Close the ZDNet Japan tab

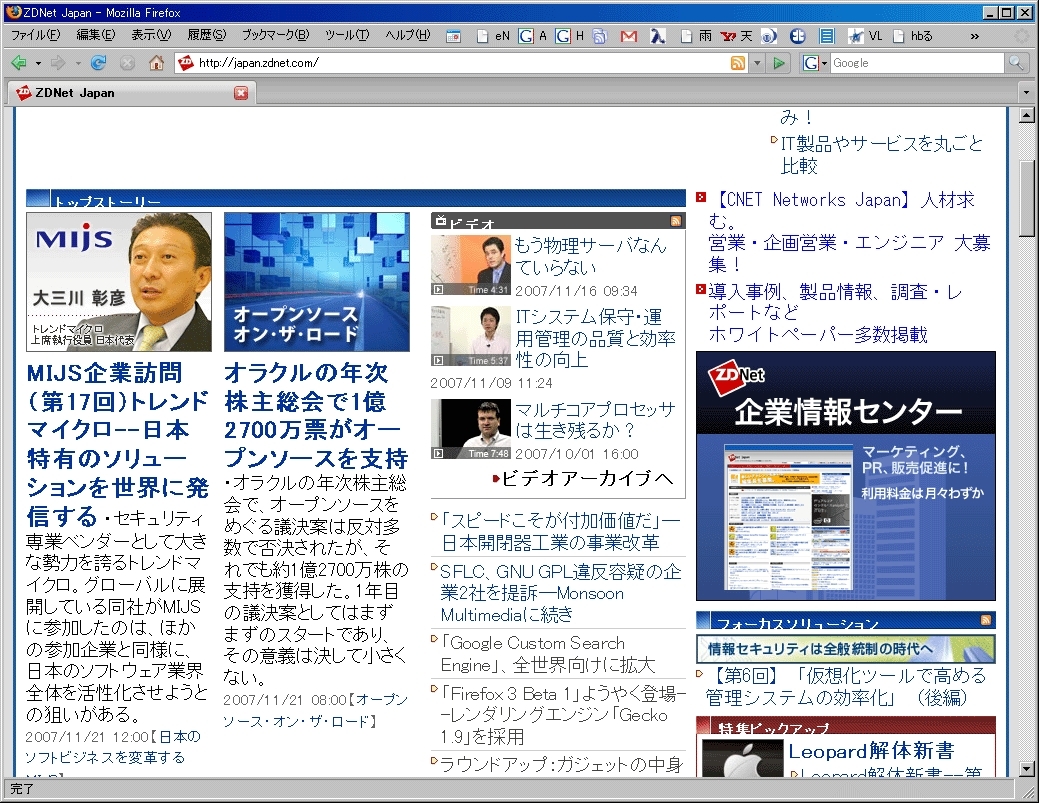tap(241, 93)
